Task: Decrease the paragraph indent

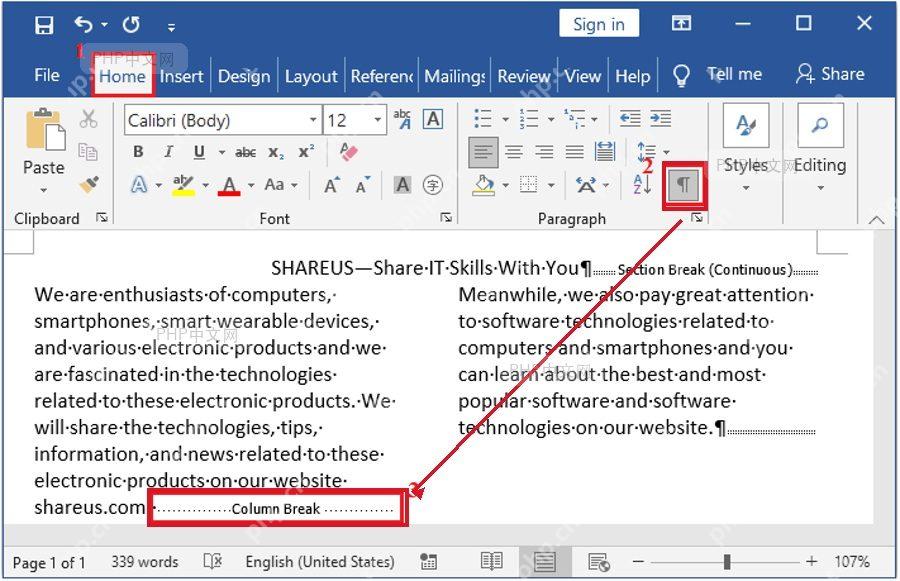Action: pyautogui.click(x=630, y=119)
